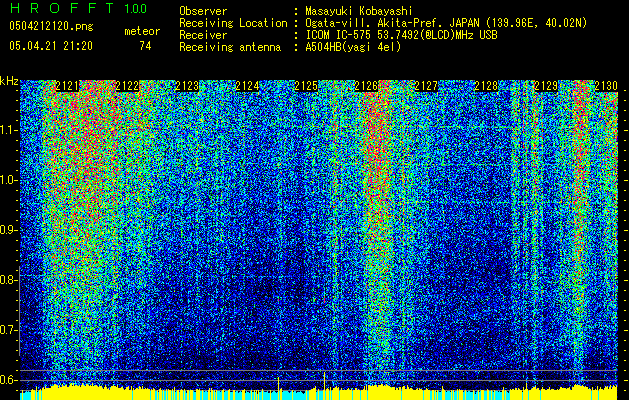Click the Ogata-vill. Akita-Pref. JAPAN location text
The height and width of the screenshot is (400, 629).
pyautogui.click(x=446, y=23)
